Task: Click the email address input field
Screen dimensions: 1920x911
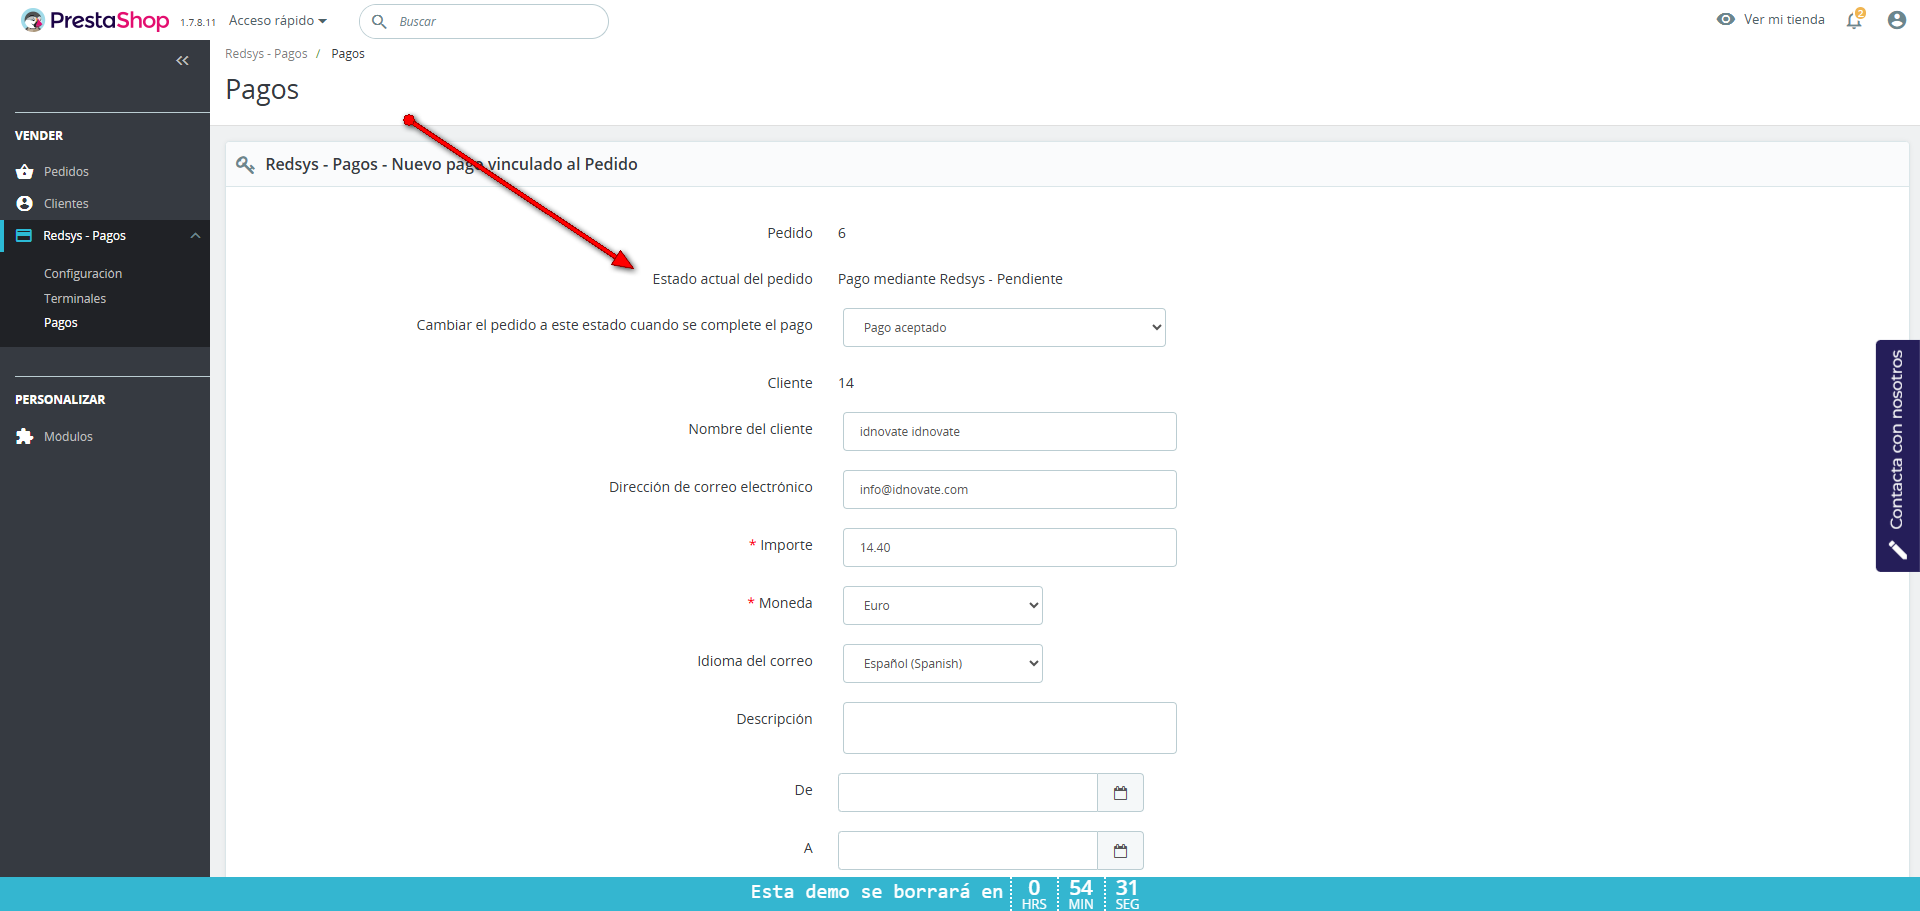Action: pyautogui.click(x=1010, y=490)
